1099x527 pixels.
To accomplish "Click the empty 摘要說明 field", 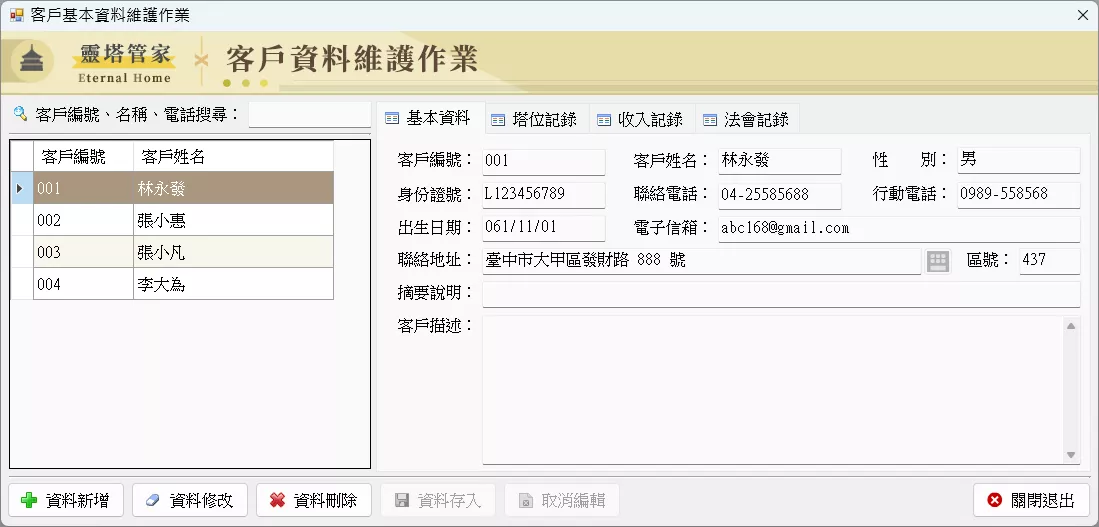I will [x=781, y=294].
